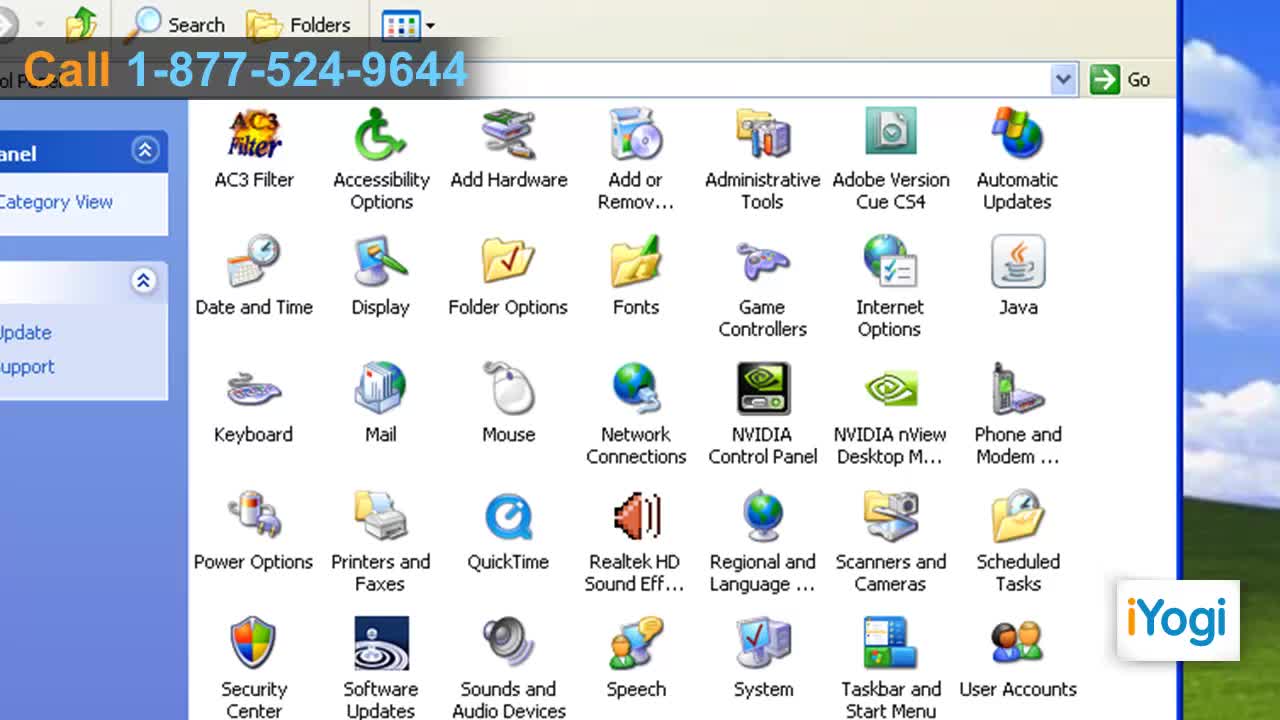
Task: Open Add or Remove Programs
Action: [x=635, y=160]
